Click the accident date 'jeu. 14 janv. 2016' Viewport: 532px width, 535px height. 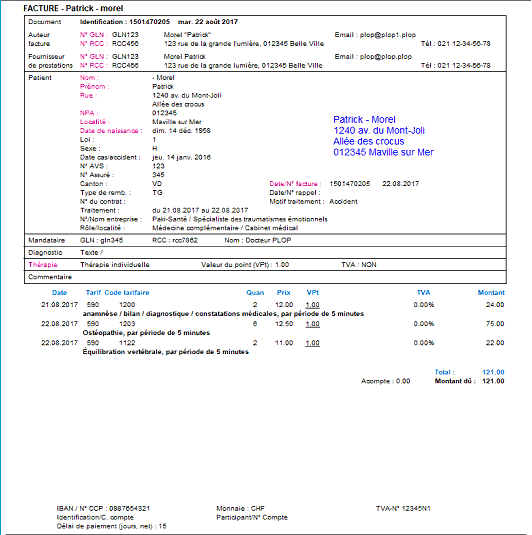tap(182, 157)
